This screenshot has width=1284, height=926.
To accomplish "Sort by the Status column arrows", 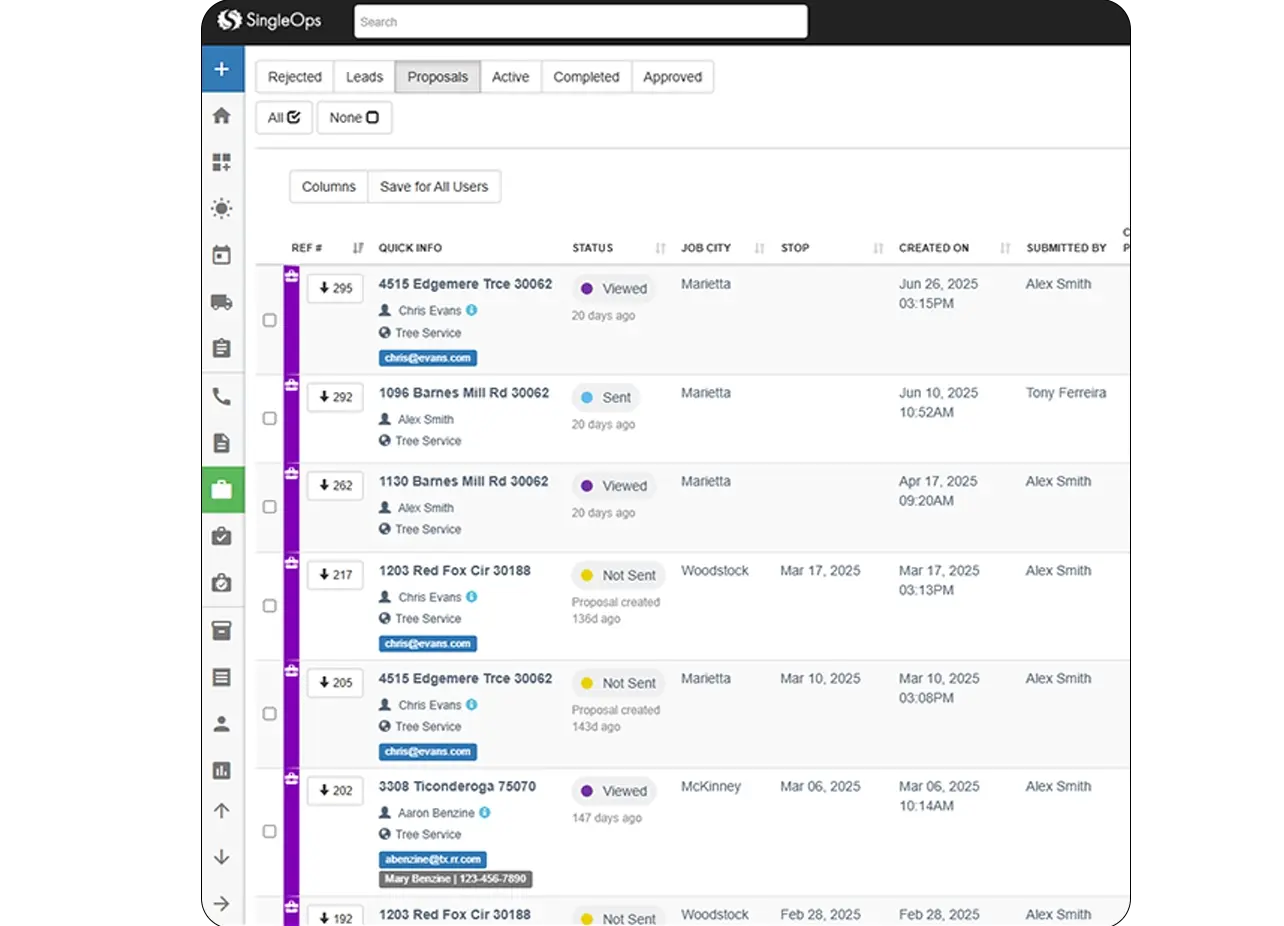I will tap(660, 248).
